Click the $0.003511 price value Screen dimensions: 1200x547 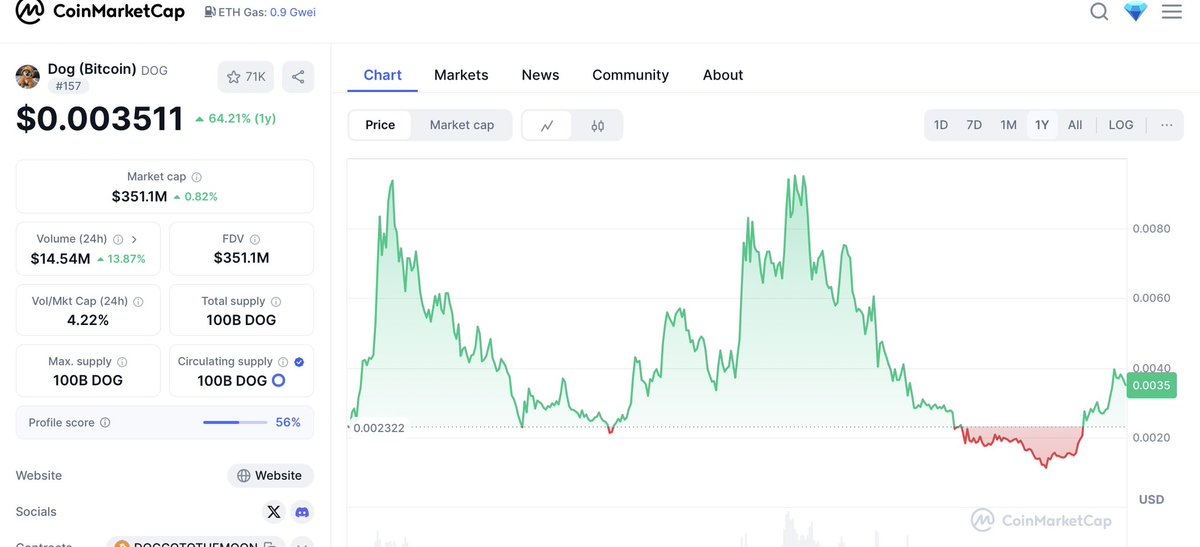click(100, 118)
